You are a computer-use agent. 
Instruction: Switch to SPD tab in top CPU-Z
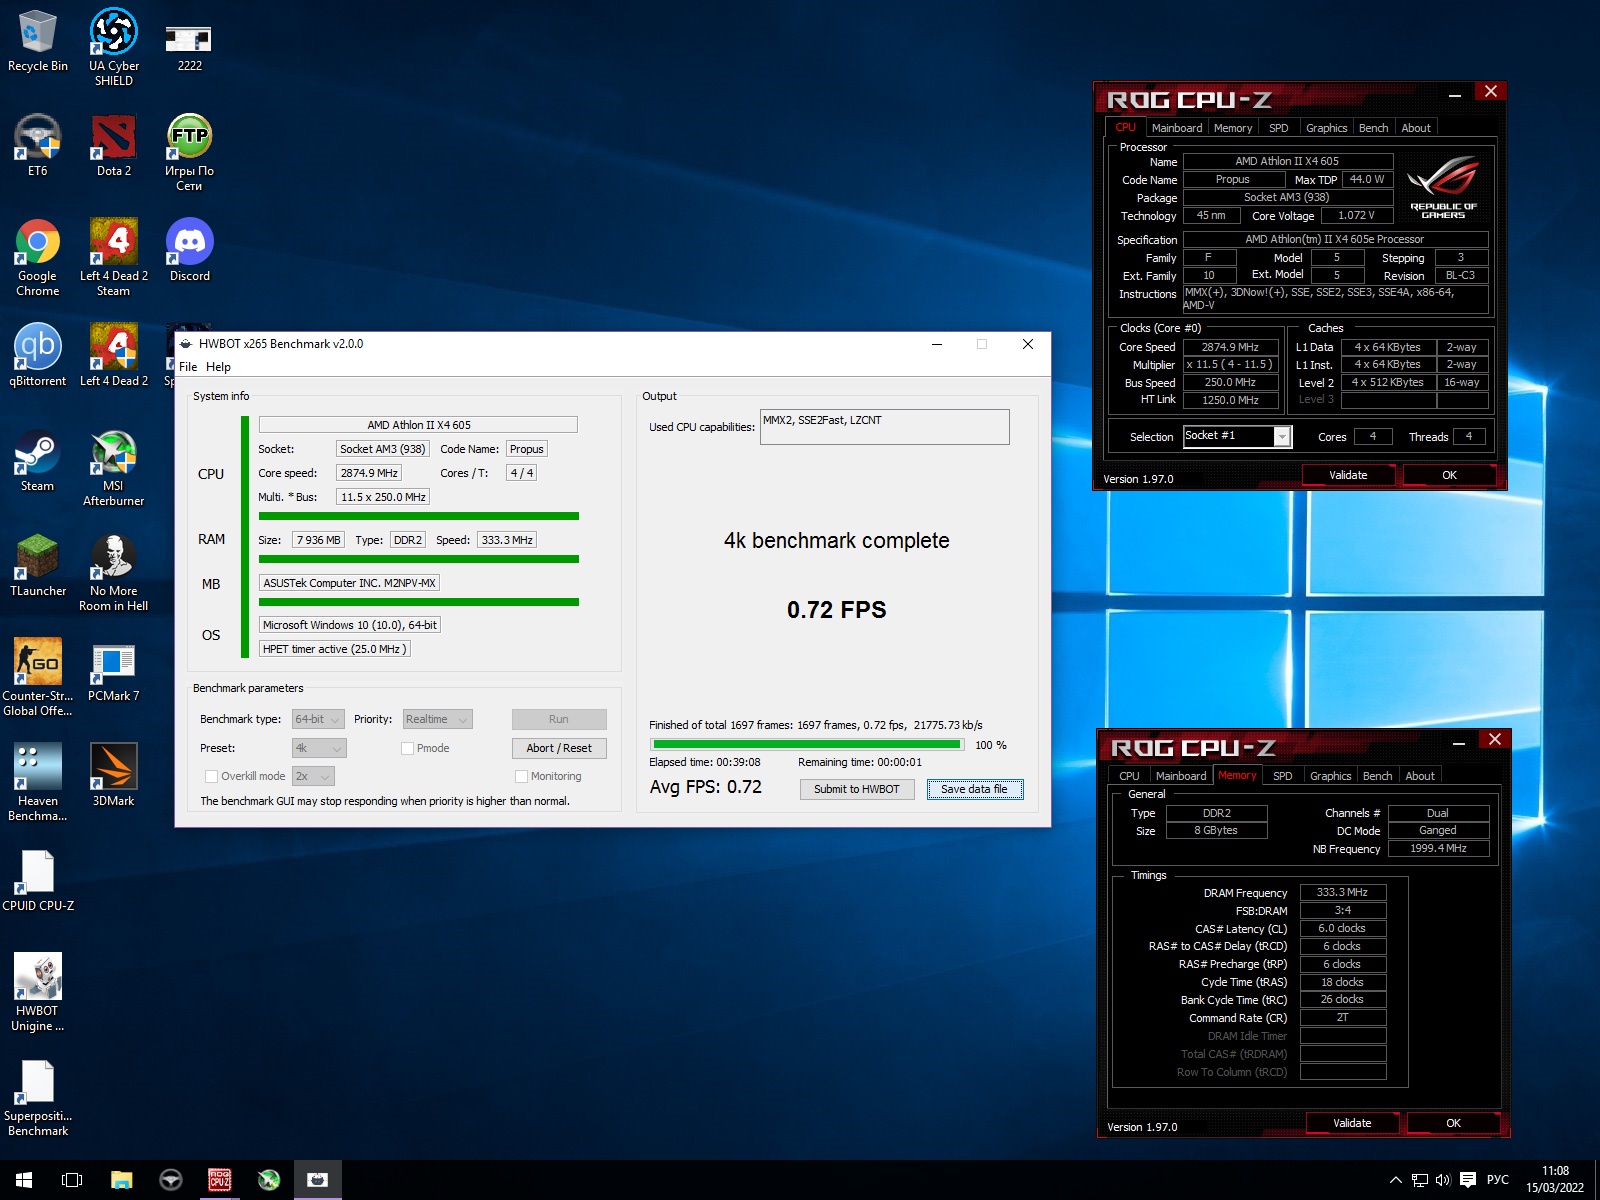pyautogui.click(x=1278, y=128)
